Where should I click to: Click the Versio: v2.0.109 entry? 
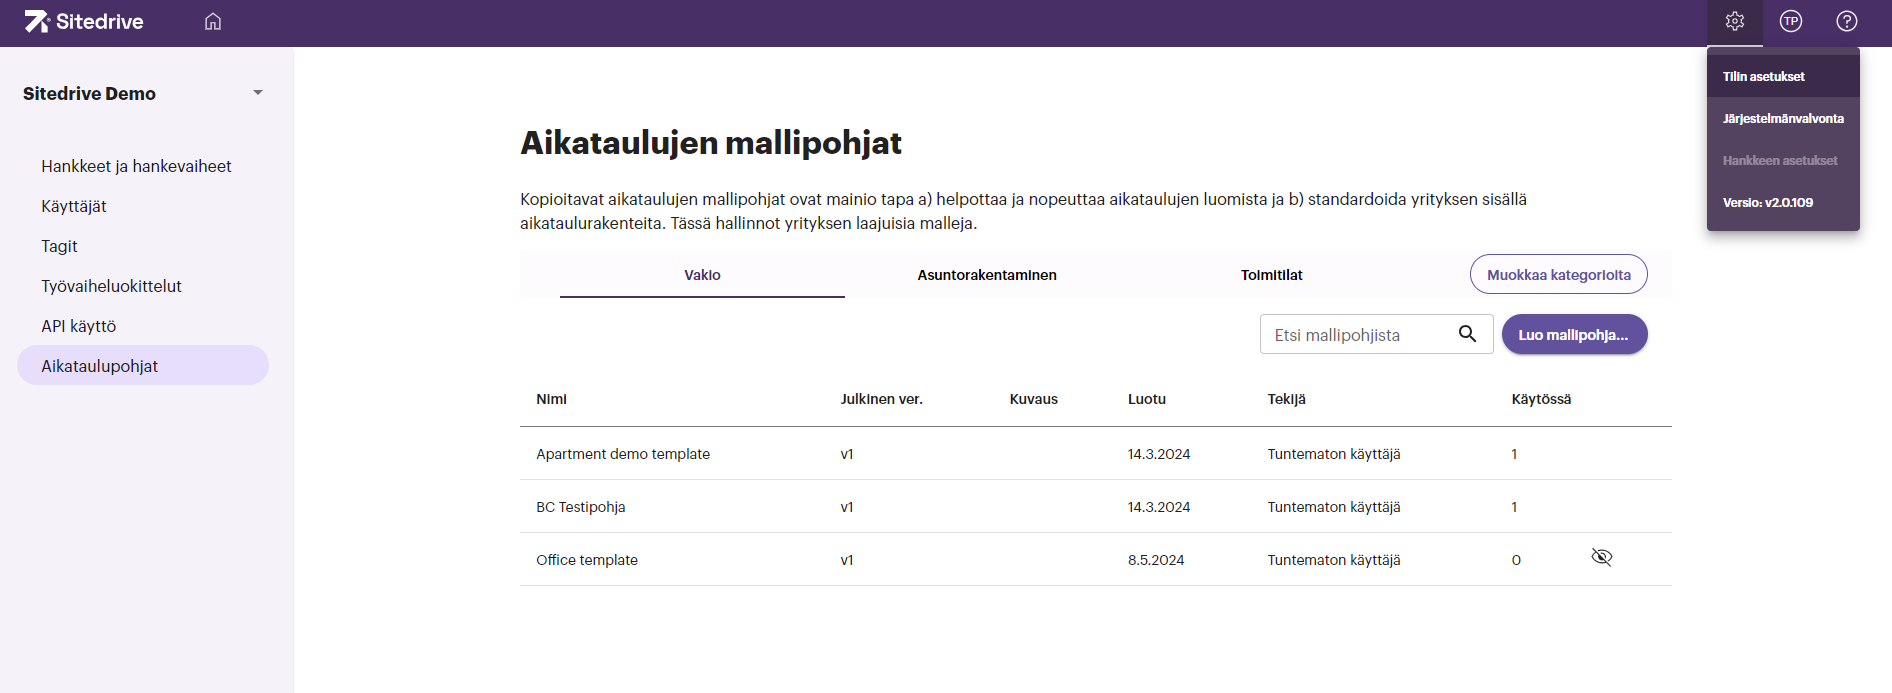(x=1783, y=202)
